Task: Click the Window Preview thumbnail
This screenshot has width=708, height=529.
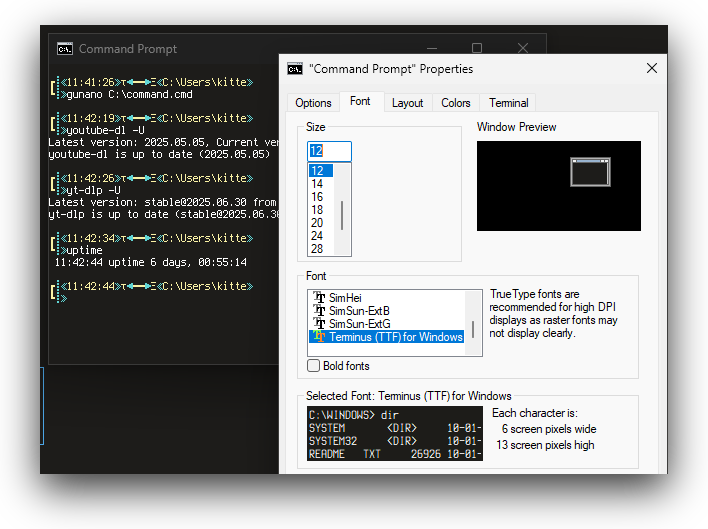Action: coord(559,186)
